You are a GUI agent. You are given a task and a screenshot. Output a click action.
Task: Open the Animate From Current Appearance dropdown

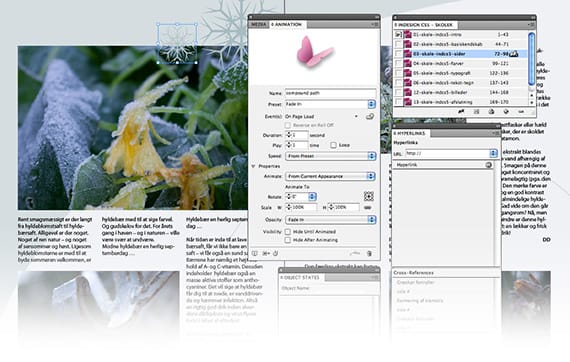[330, 176]
